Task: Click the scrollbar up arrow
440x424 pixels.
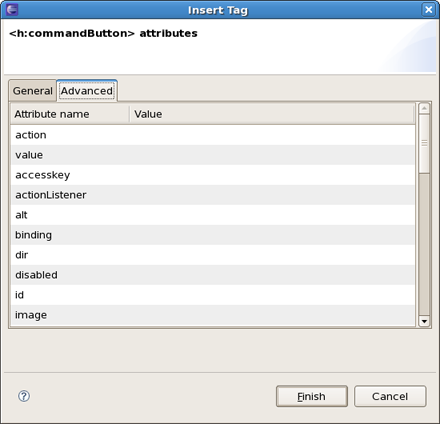Action: [424, 108]
